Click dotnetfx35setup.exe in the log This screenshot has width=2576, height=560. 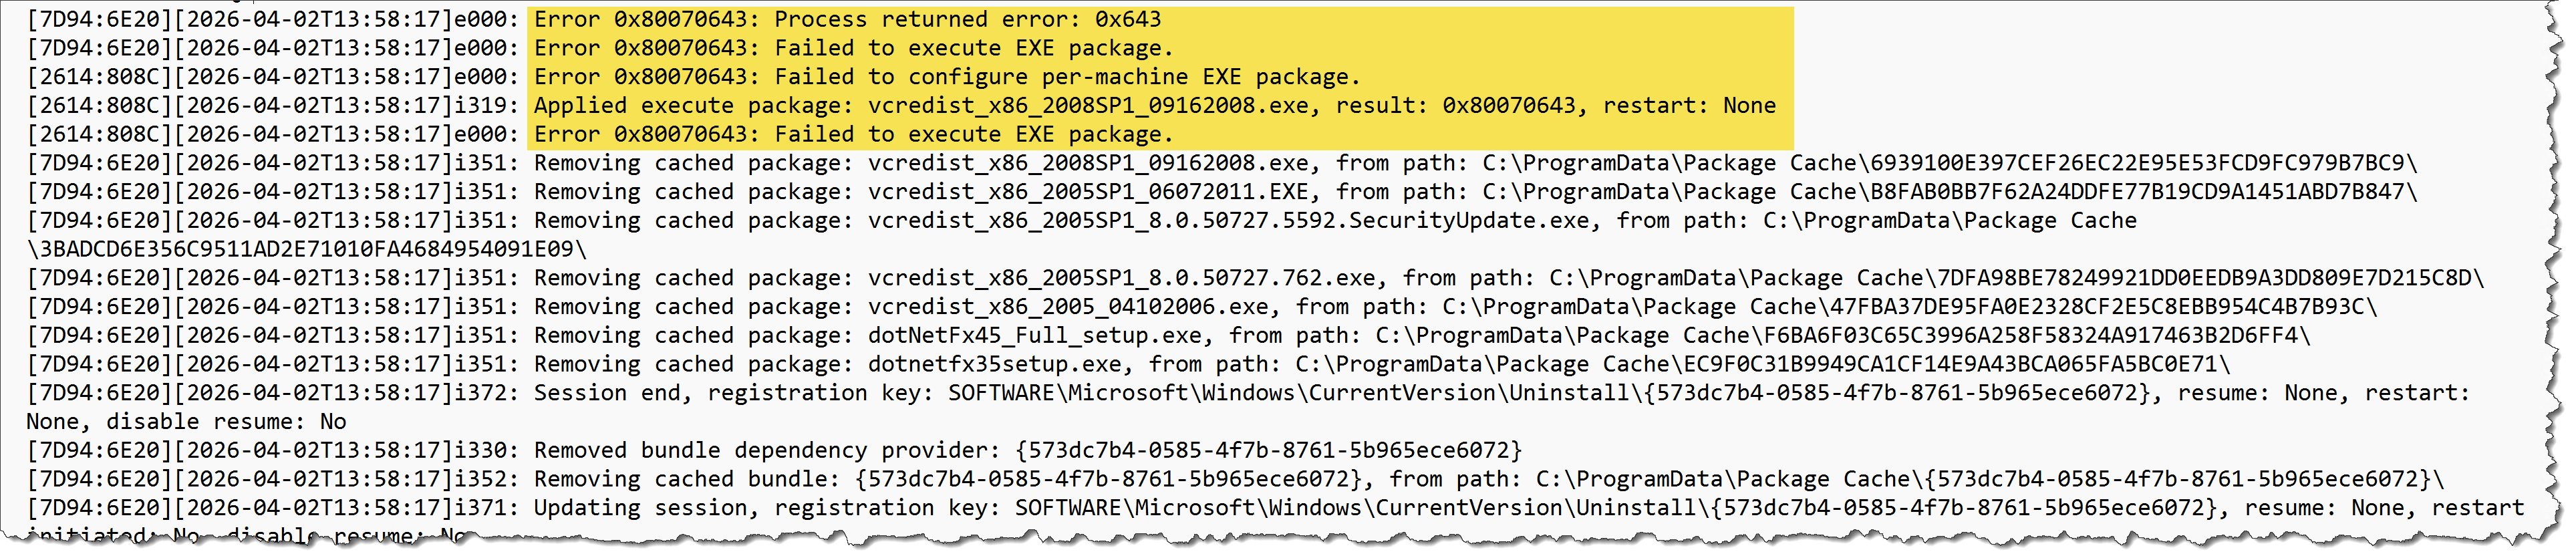click(x=994, y=365)
